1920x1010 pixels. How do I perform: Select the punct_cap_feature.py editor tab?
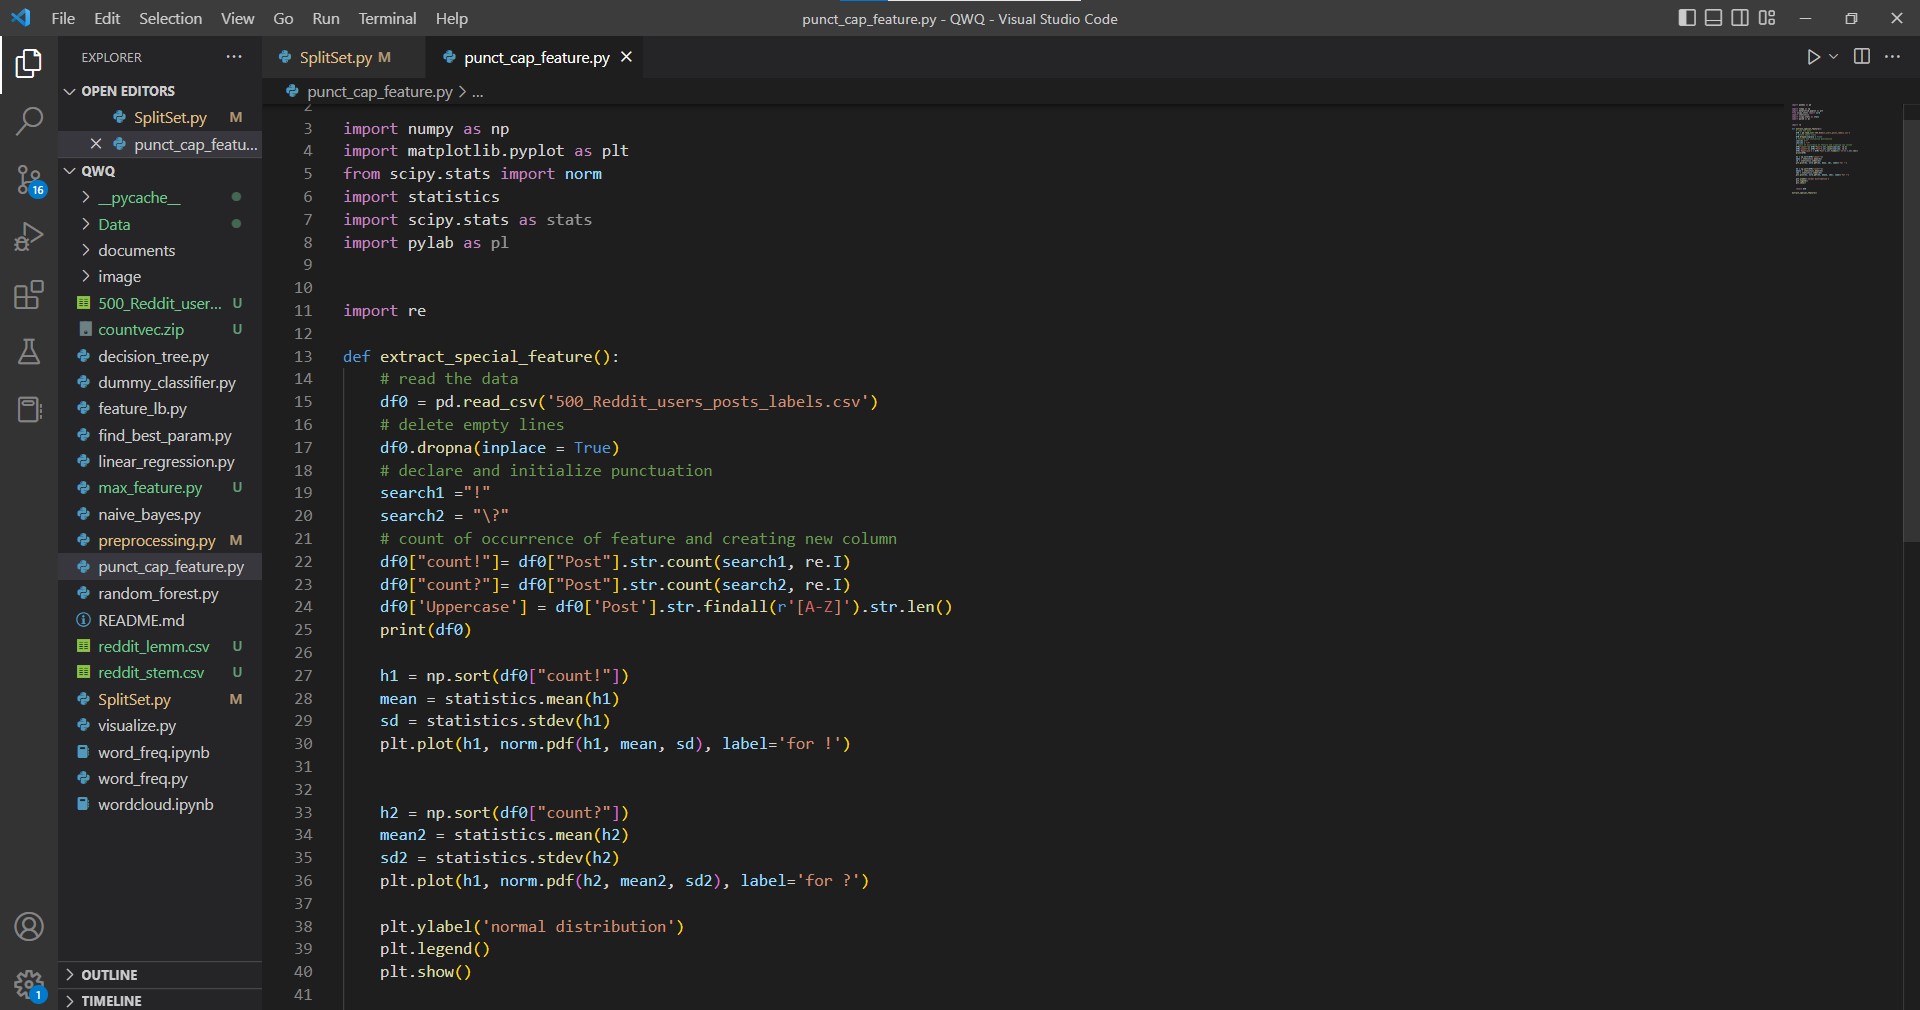536,57
